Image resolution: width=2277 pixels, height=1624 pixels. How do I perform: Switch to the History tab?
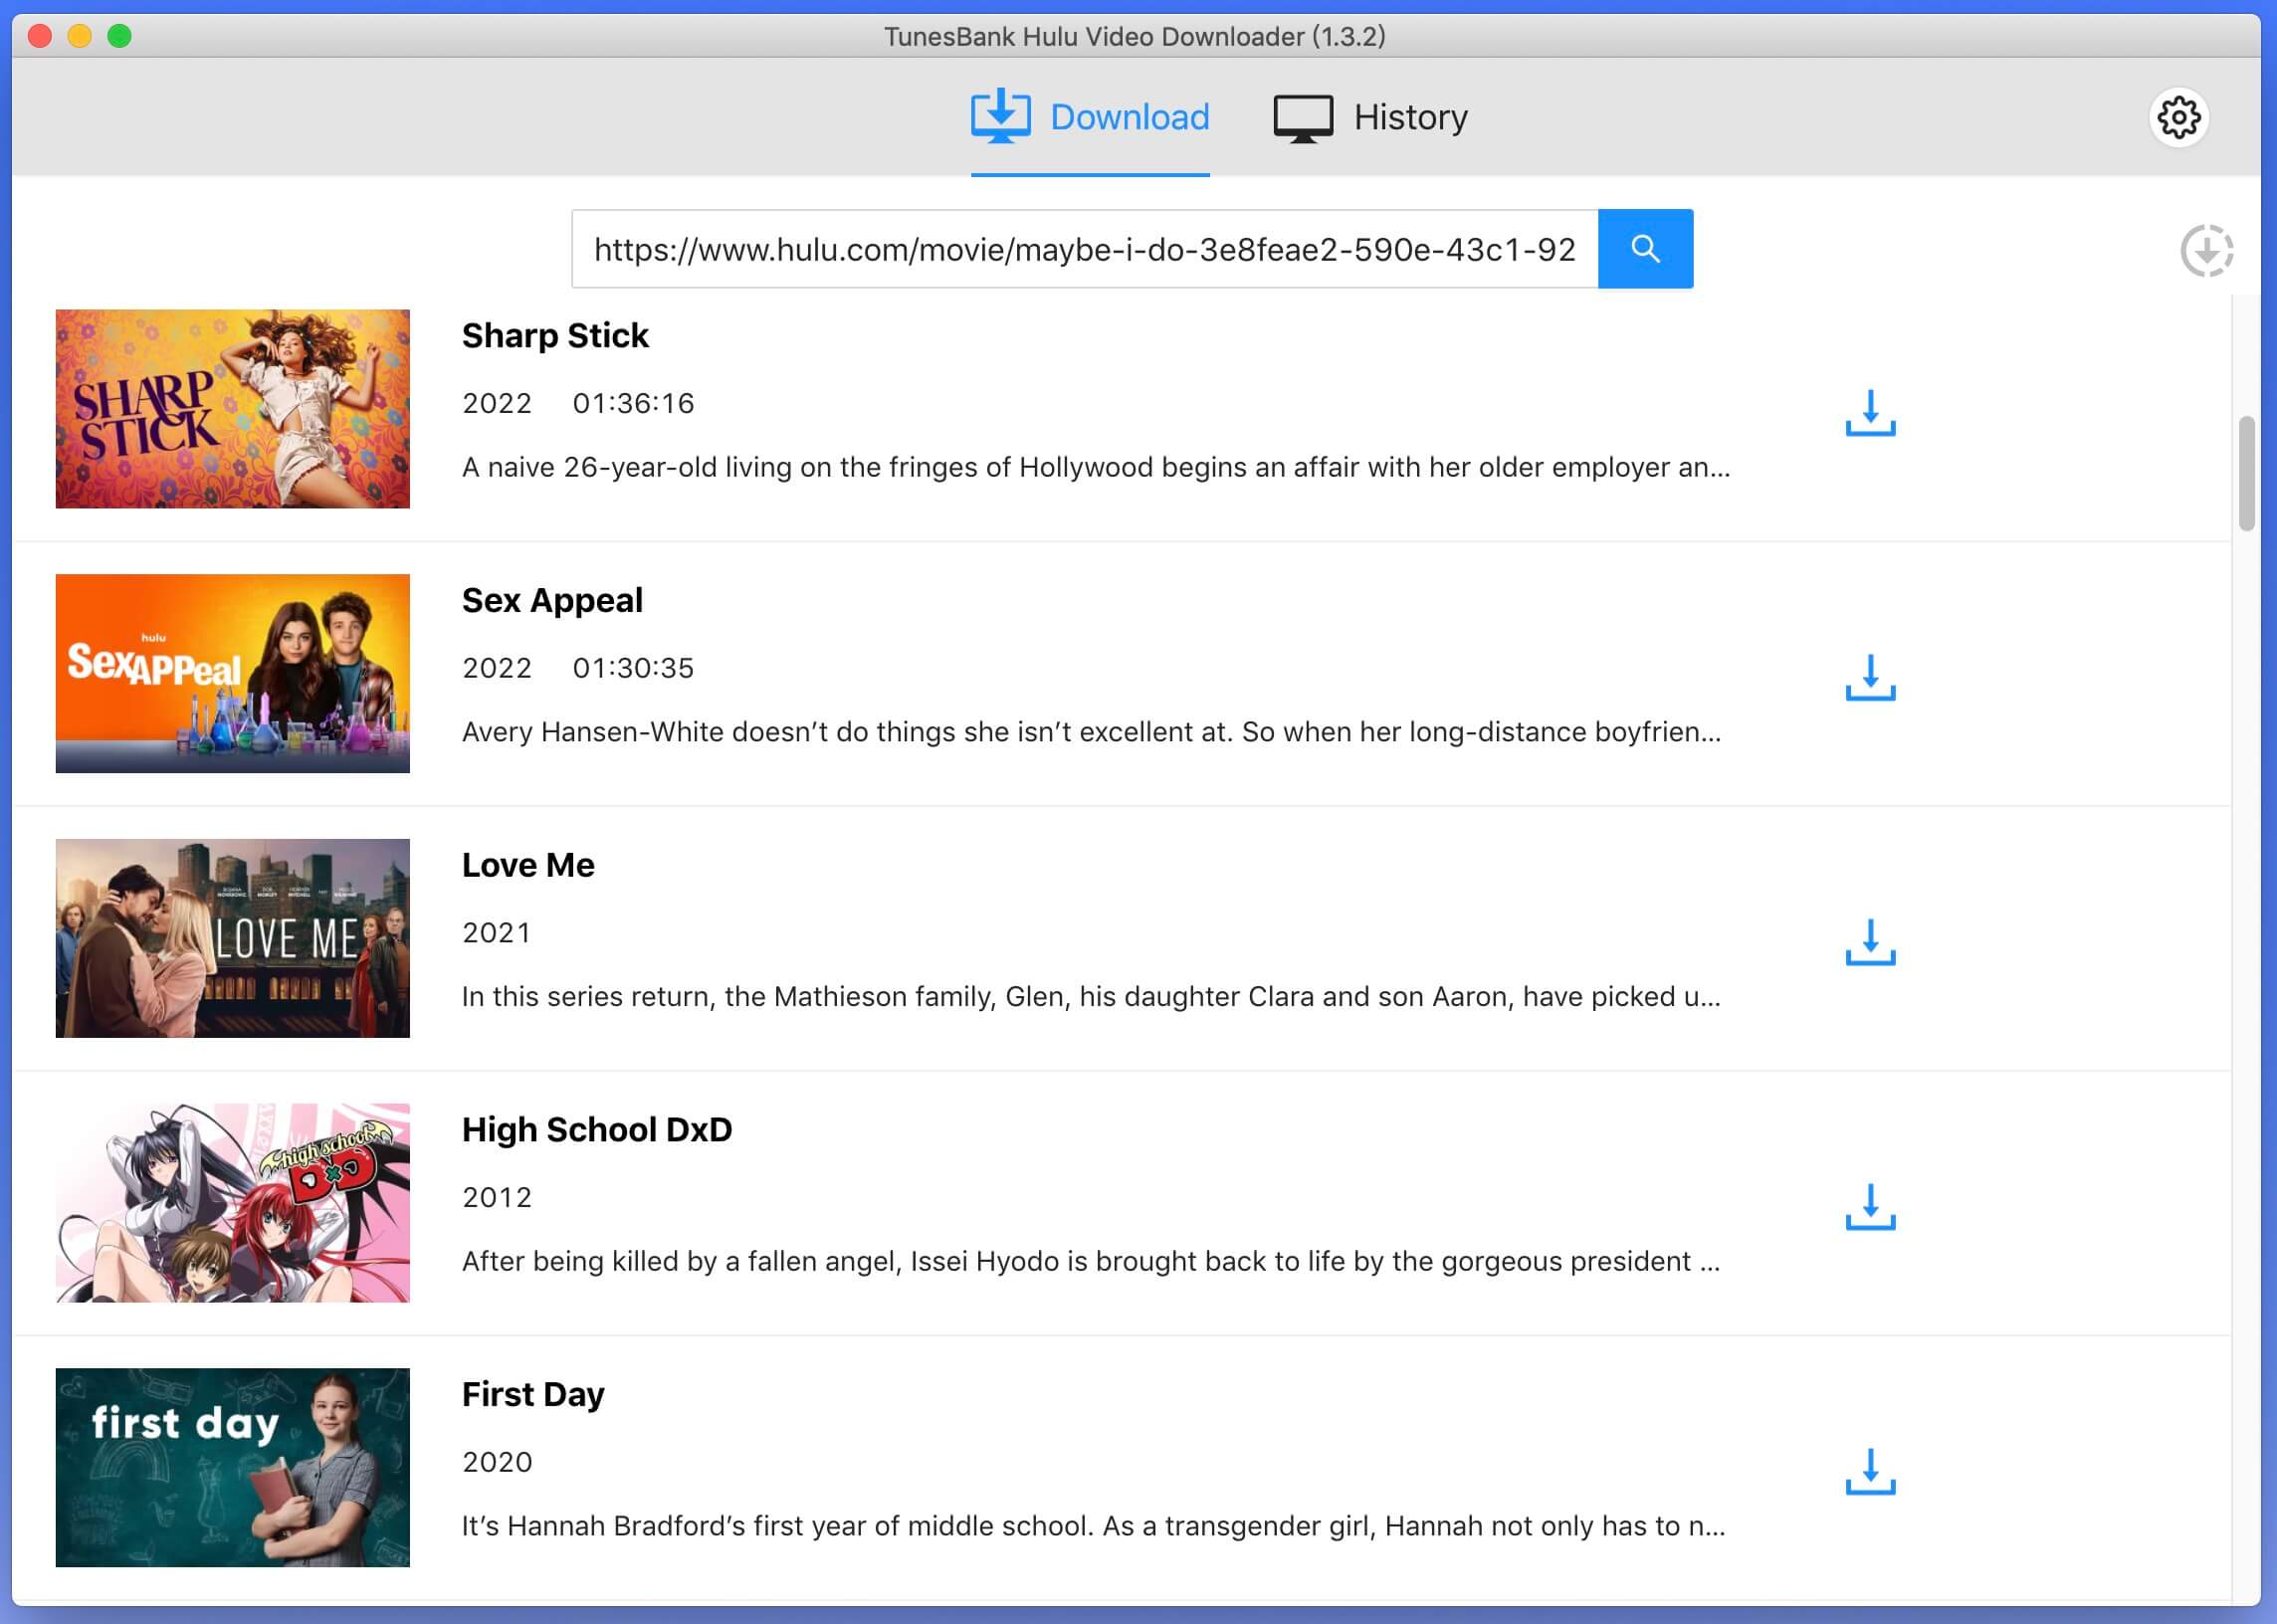coord(1370,118)
